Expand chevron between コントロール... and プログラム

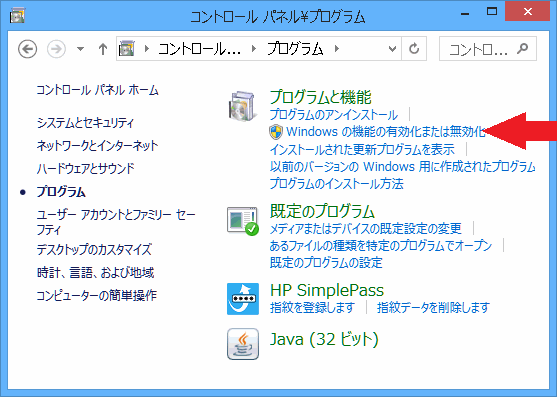point(254,49)
